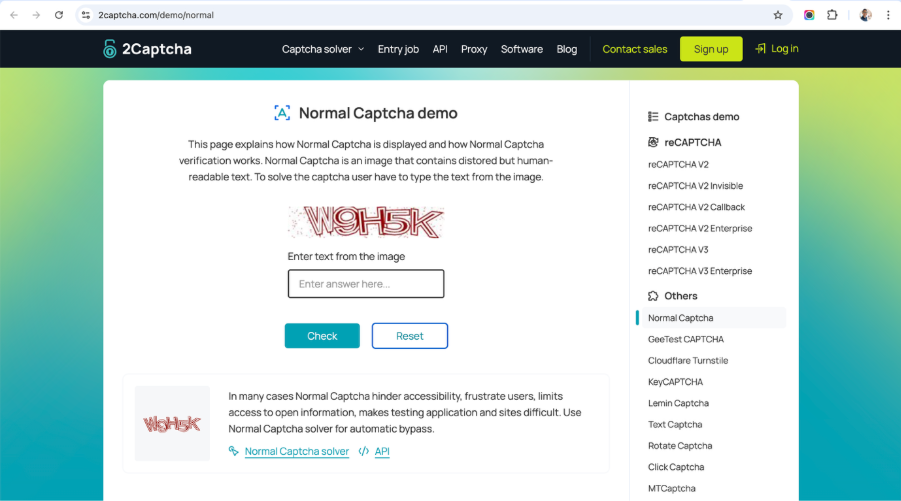This screenshot has width=901, height=501.
Task: Open the Normal Captcha solver link
Action: click(297, 451)
